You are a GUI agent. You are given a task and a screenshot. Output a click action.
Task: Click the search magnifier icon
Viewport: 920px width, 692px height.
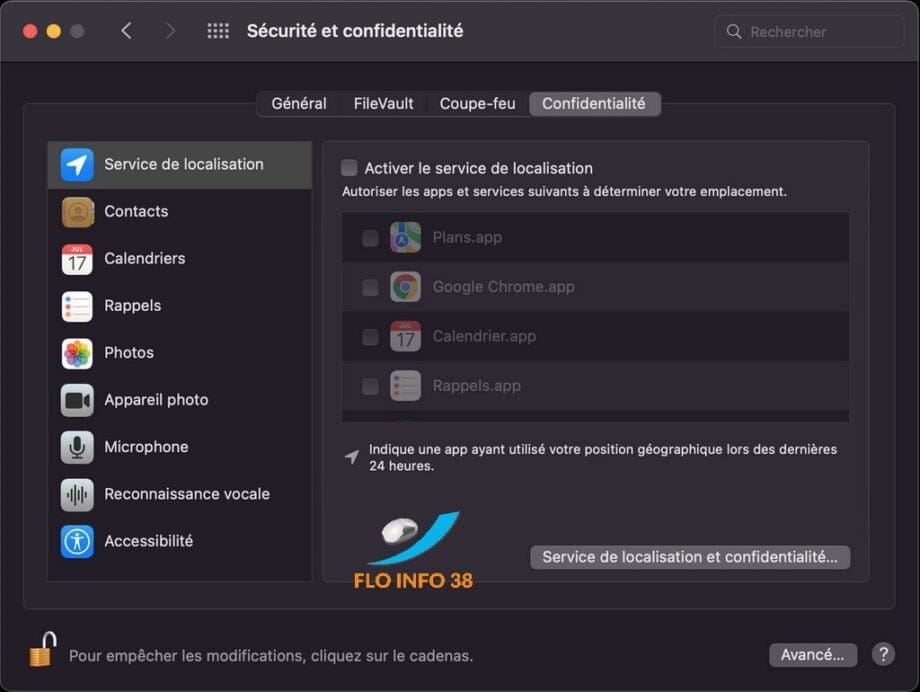[733, 31]
